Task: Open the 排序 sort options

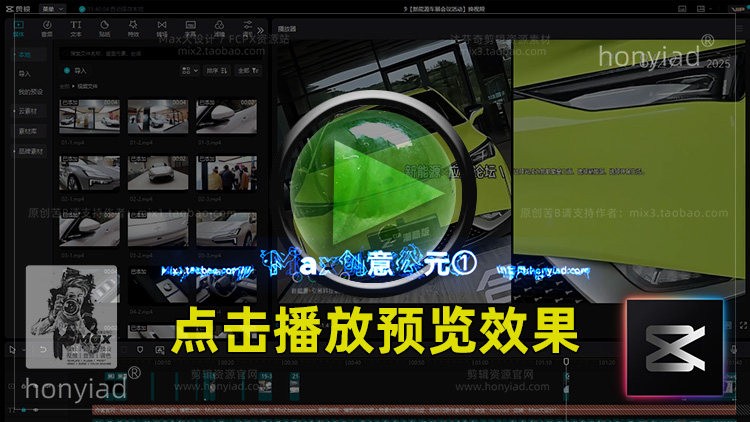Action: click(217, 71)
